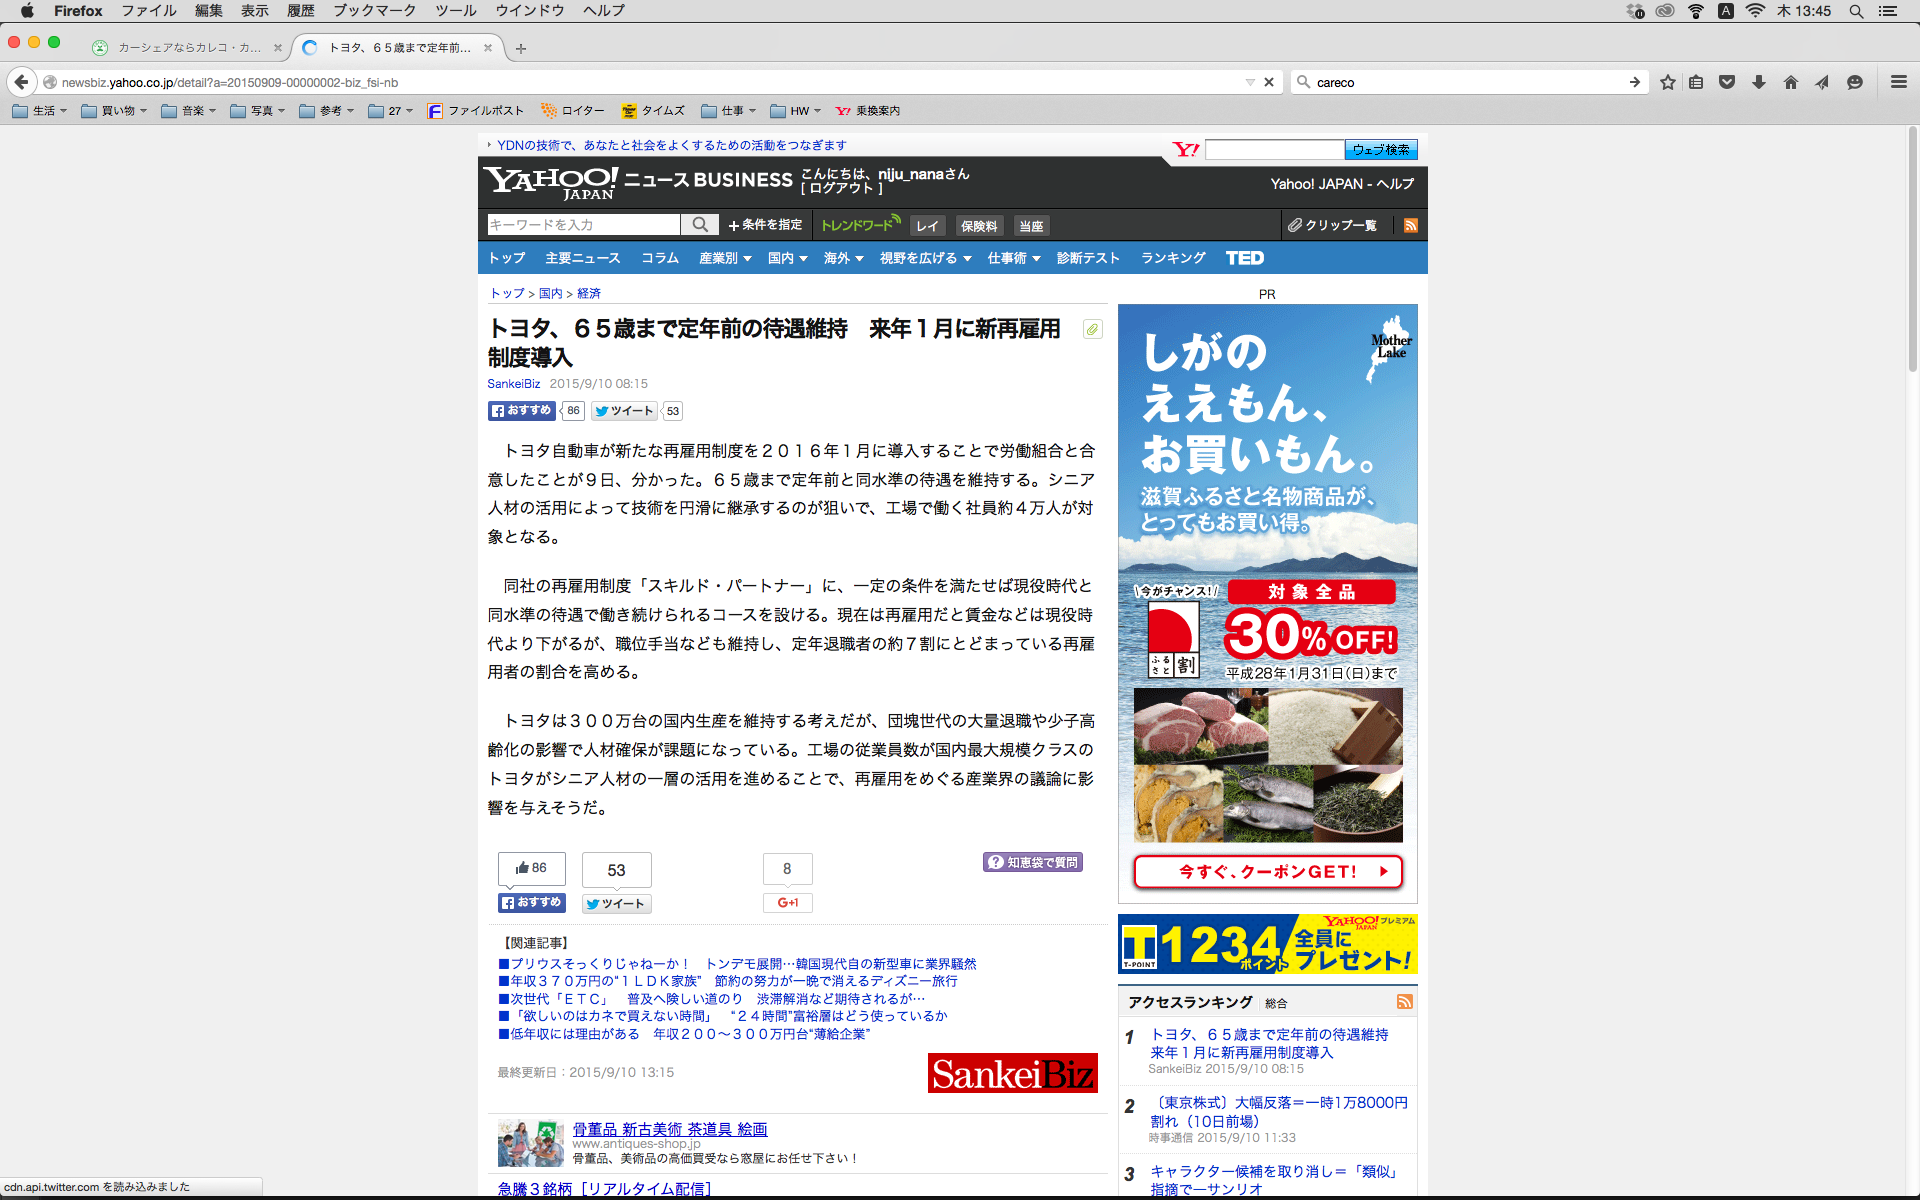The height and width of the screenshot is (1200, 1920).
Task: Click the keyword search magnifier button
Action: 700,225
